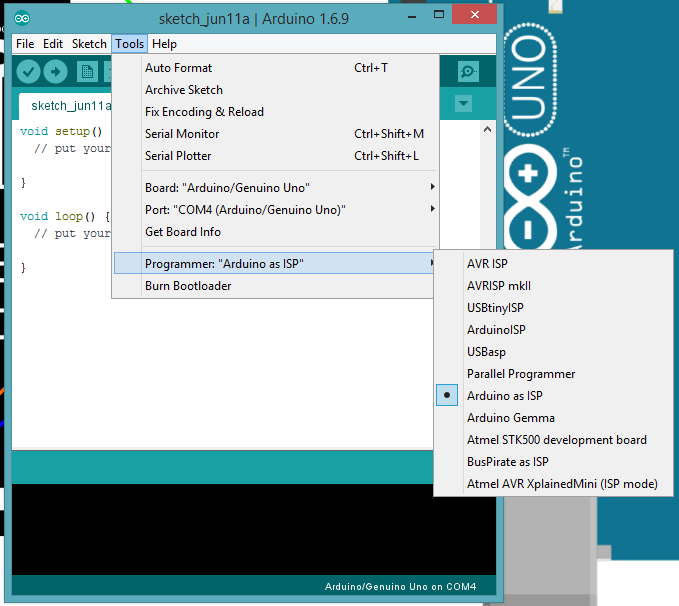Click Burn Bootloader
The image size is (679, 606).
(274, 286)
